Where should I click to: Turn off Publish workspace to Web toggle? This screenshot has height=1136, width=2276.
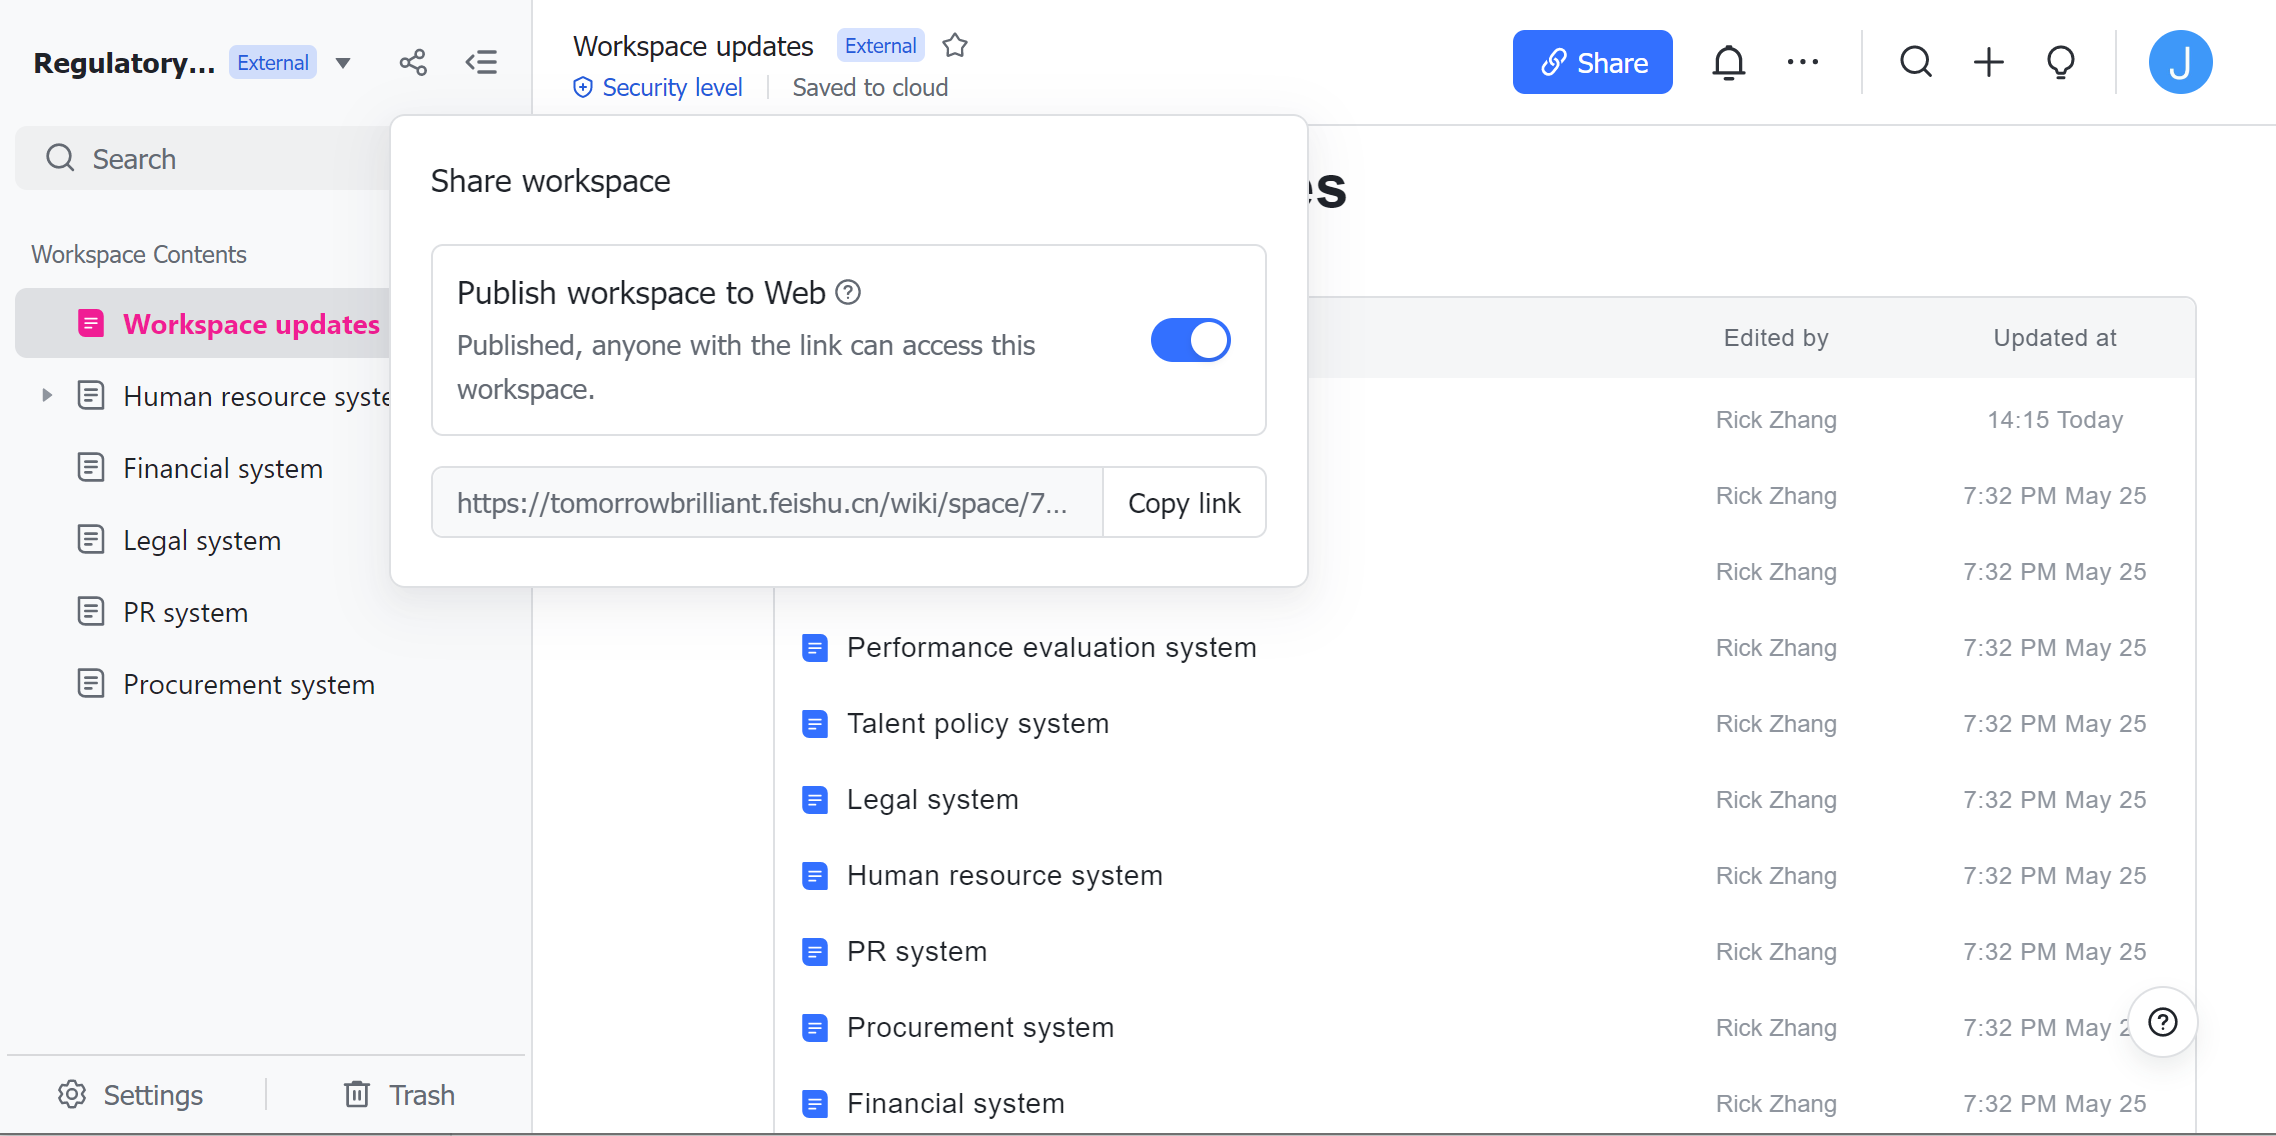pyautogui.click(x=1190, y=340)
